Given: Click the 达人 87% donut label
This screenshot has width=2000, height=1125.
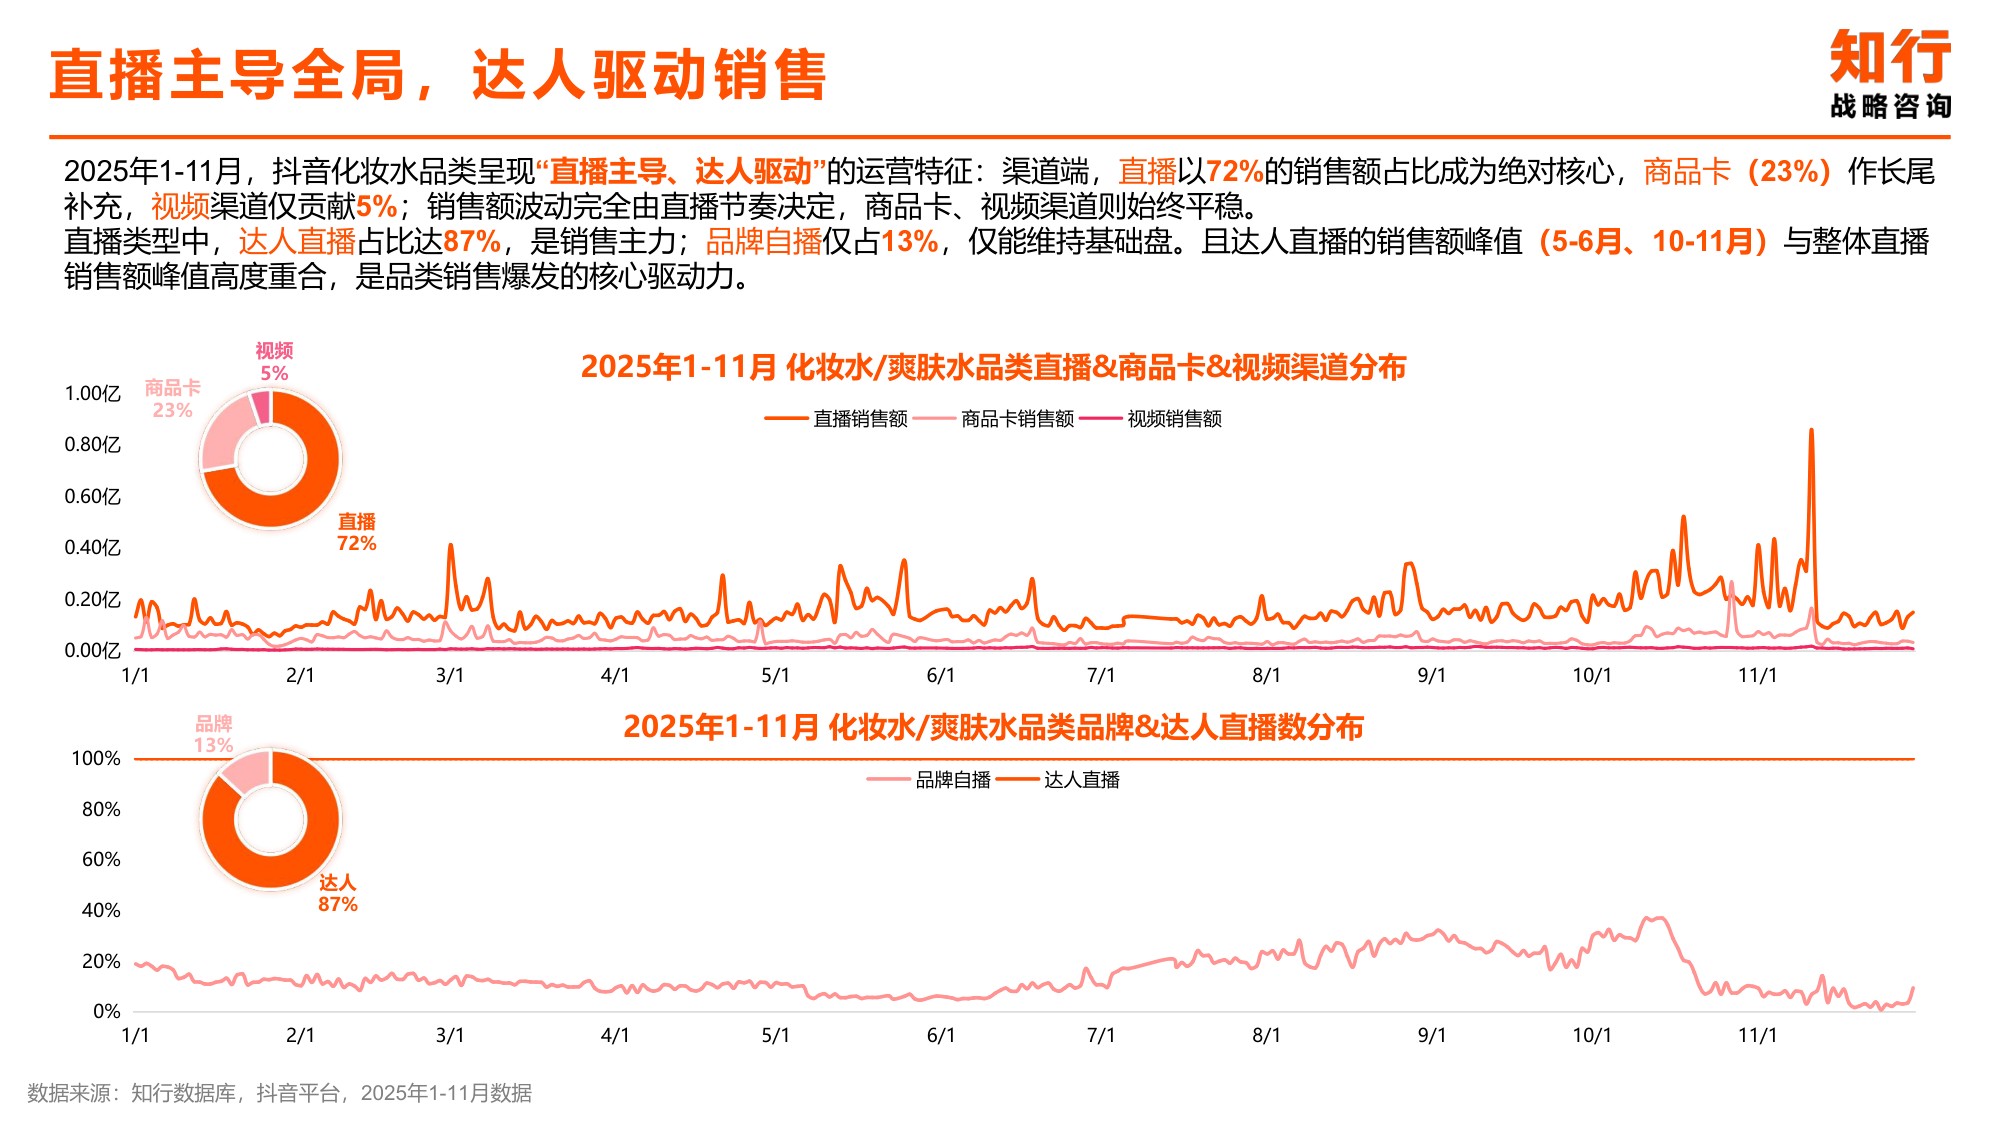Looking at the screenshot, I should (337, 893).
